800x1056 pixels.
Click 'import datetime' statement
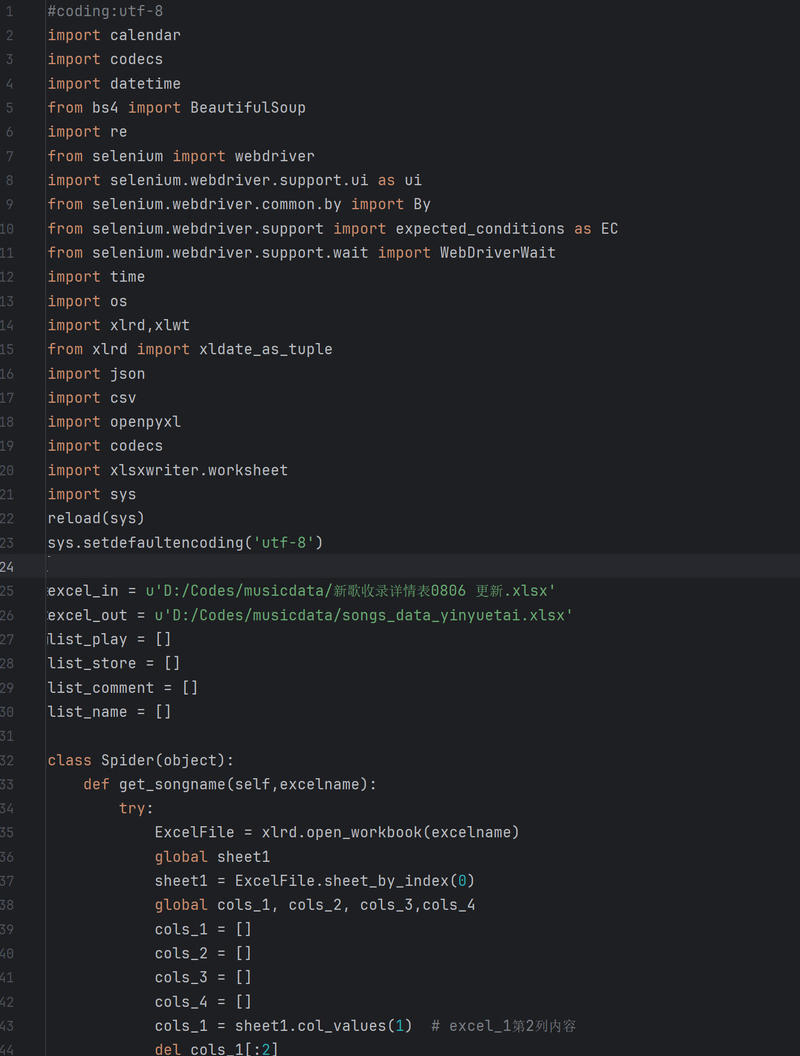point(114,84)
